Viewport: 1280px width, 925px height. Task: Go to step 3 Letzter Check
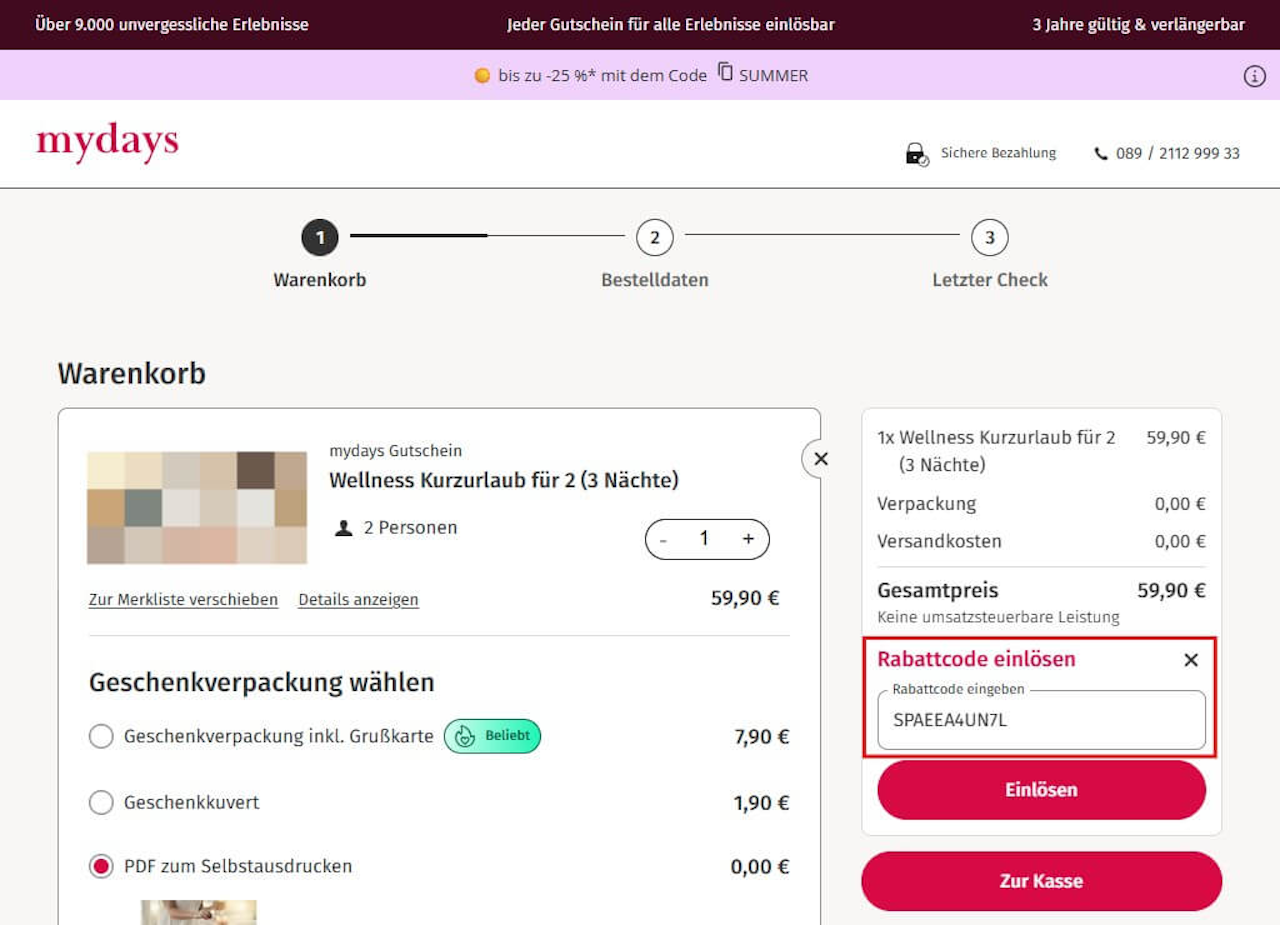tap(990, 238)
